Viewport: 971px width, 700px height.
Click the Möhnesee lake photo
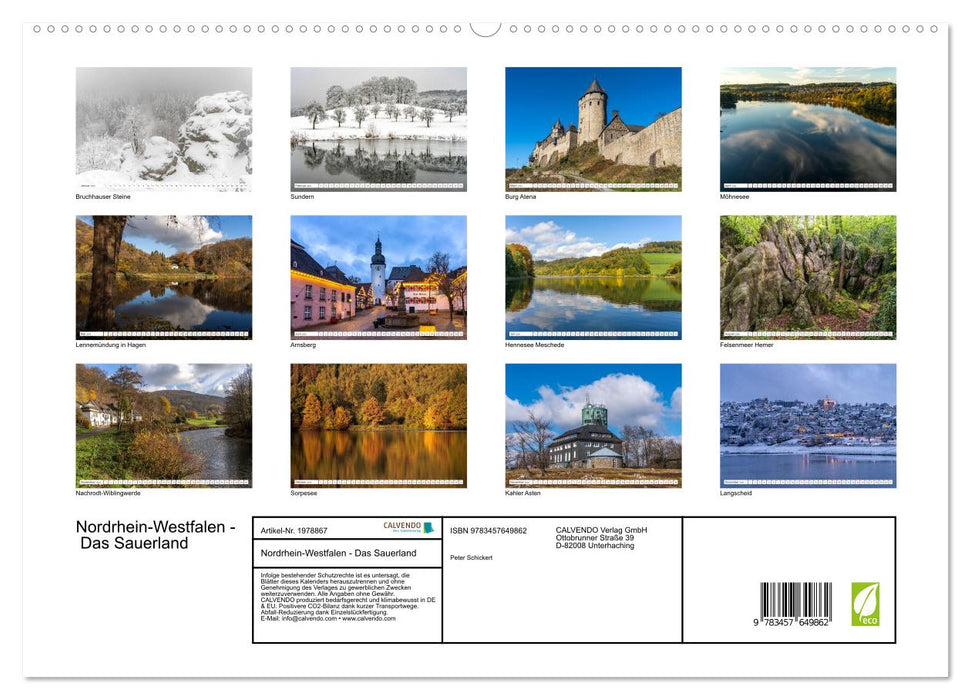coord(806,125)
